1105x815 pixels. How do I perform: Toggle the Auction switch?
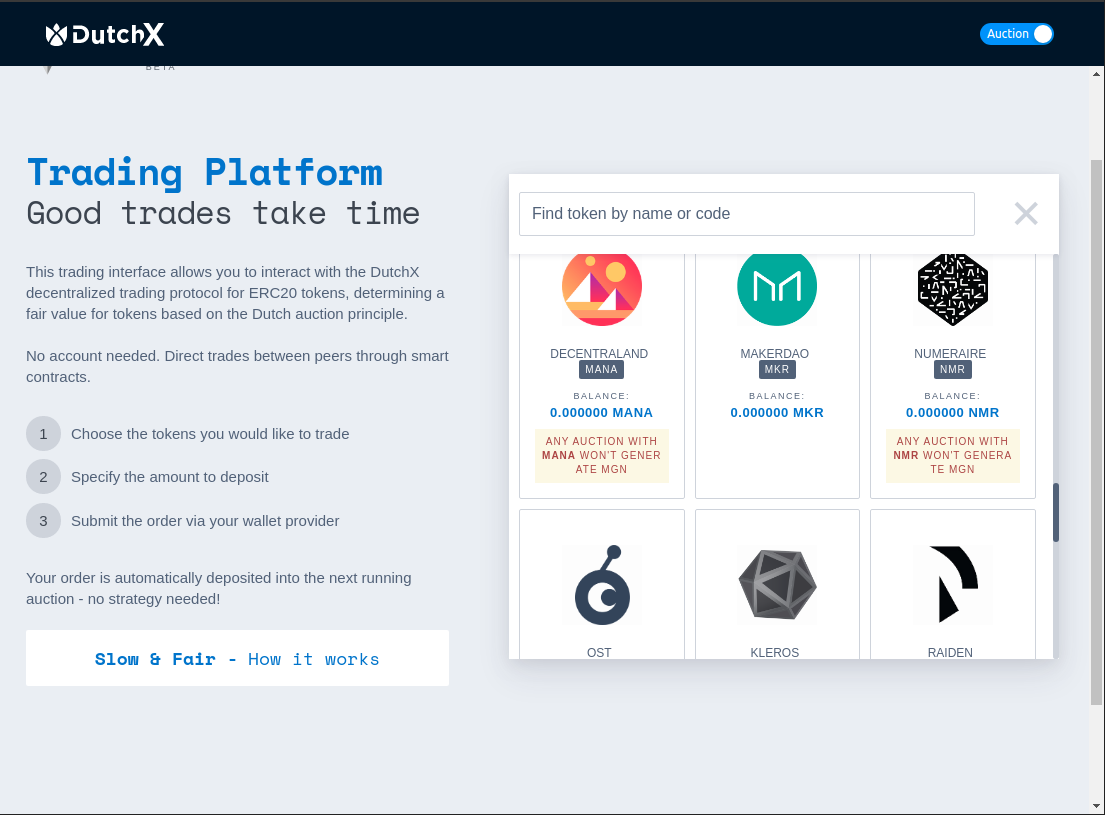tap(1016, 34)
